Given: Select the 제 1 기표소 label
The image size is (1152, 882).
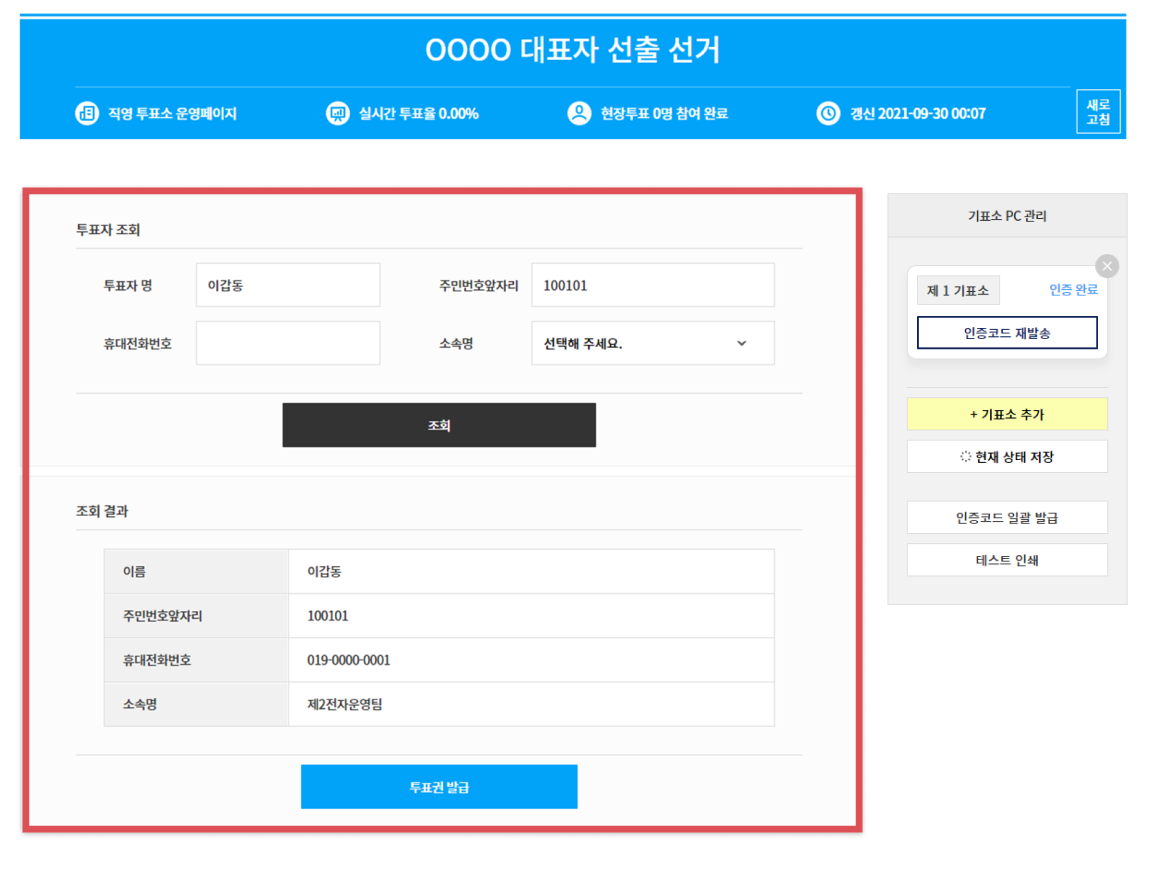Looking at the screenshot, I should [x=958, y=290].
